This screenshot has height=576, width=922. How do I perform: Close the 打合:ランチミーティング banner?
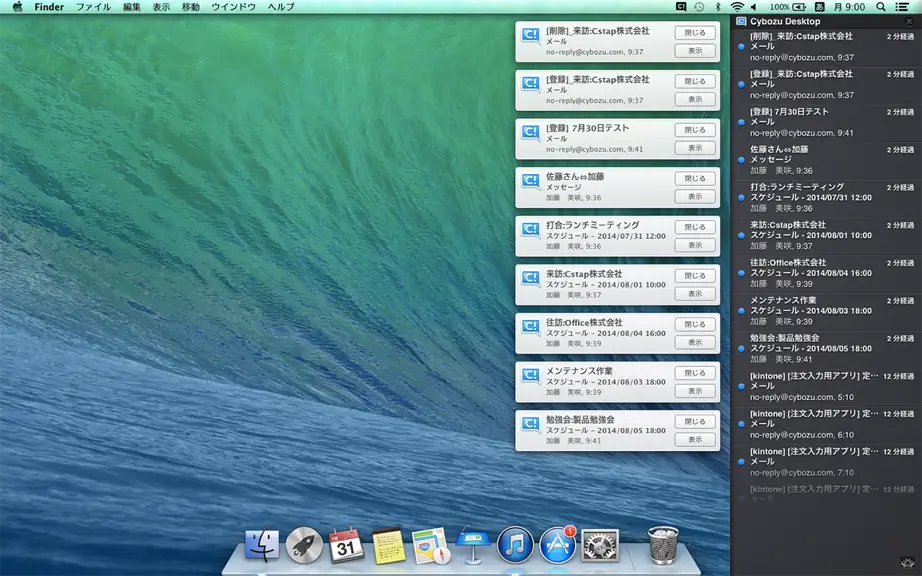[x=695, y=227]
